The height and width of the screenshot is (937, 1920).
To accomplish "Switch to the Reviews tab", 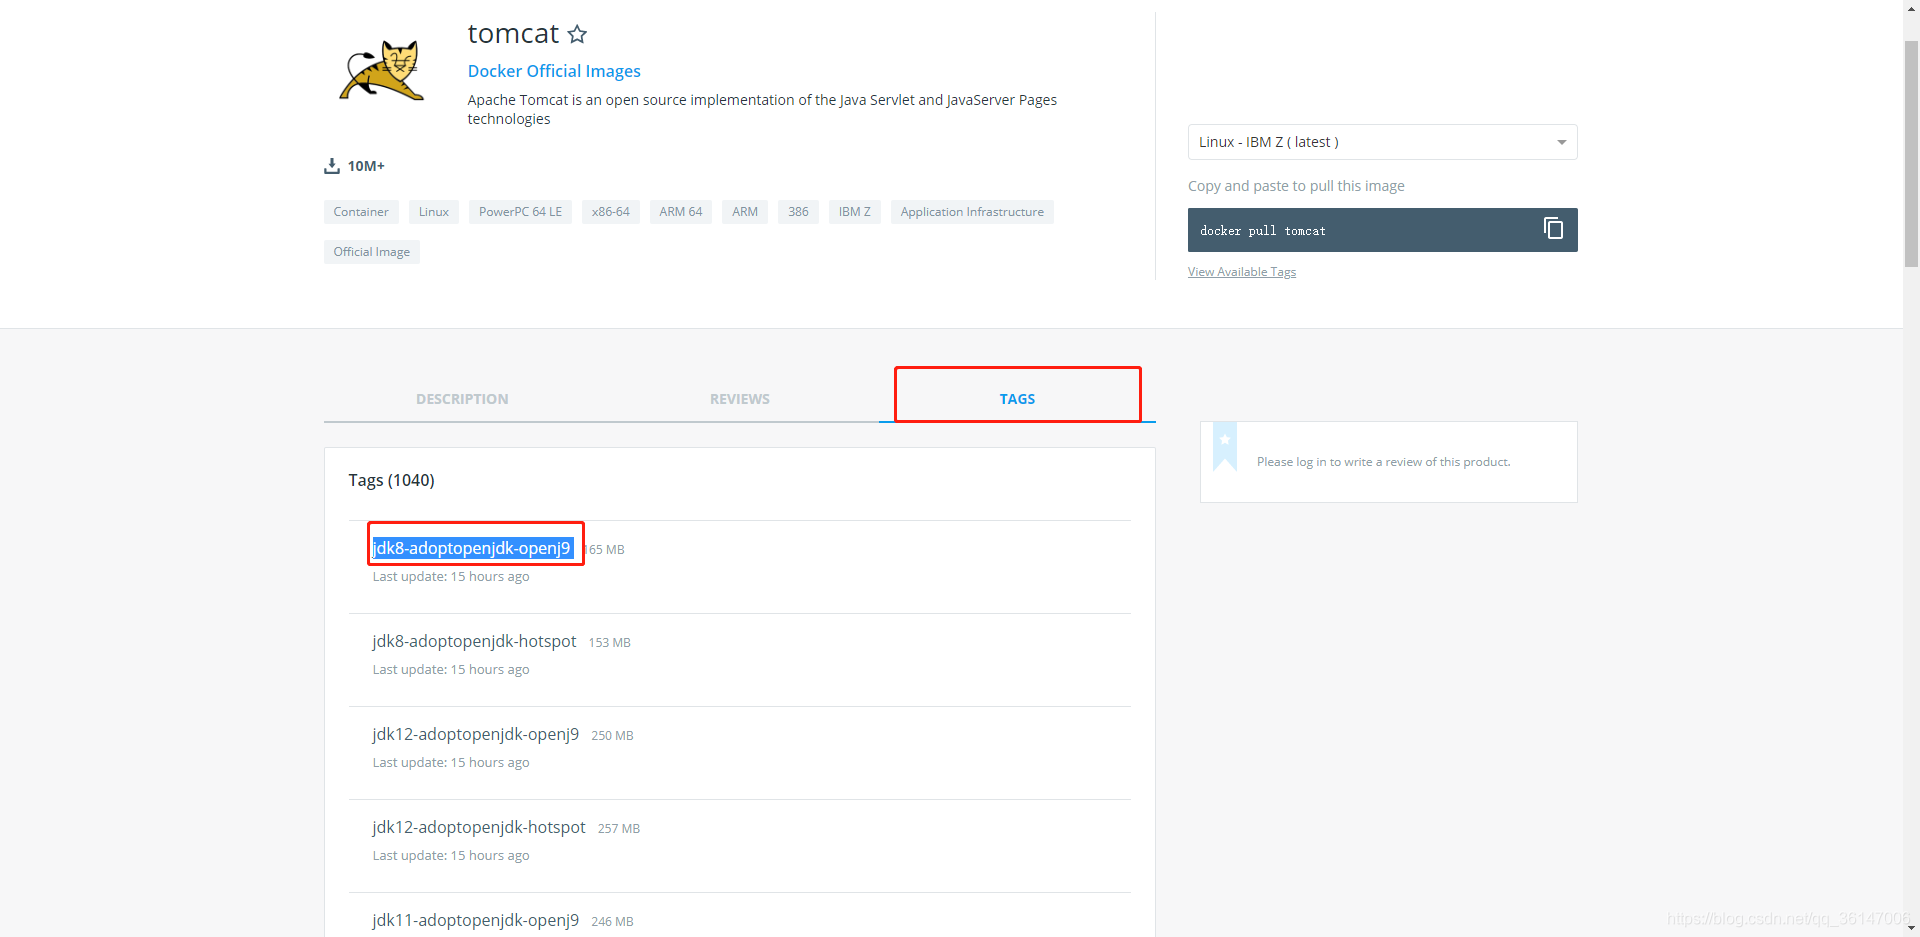I will [740, 399].
